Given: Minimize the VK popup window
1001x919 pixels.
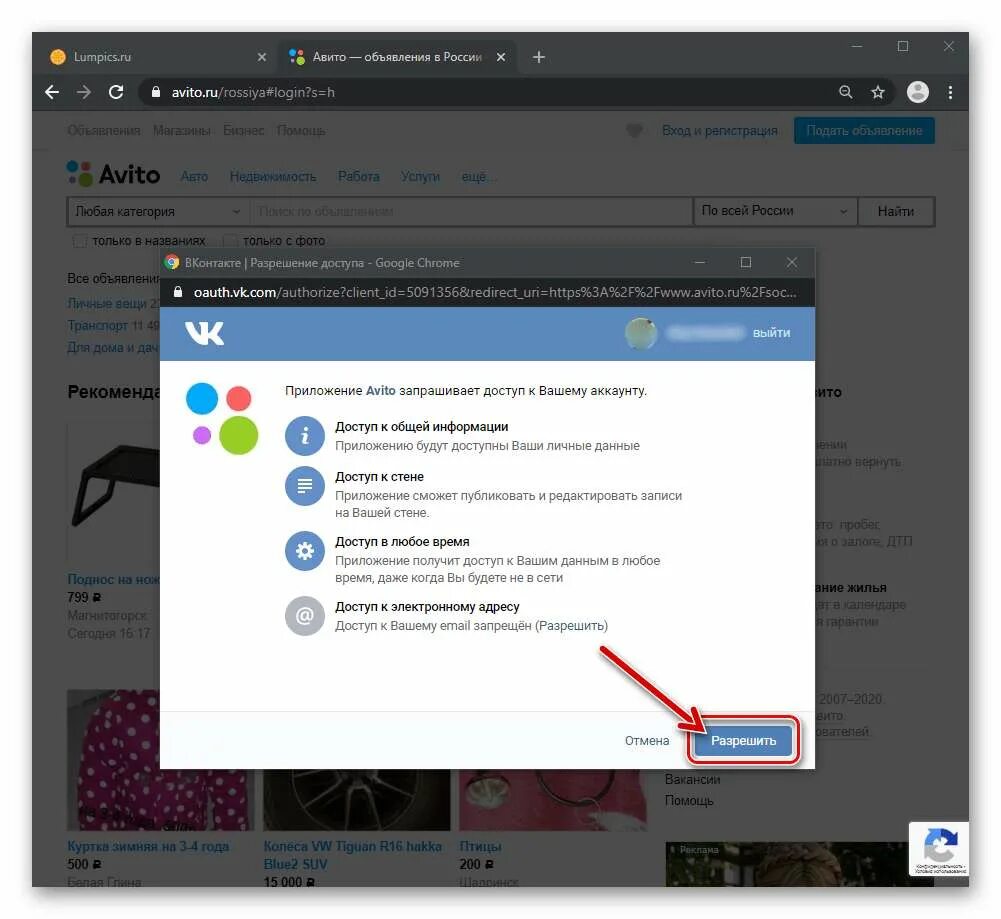Looking at the screenshot, I should (x=700, y=262).
